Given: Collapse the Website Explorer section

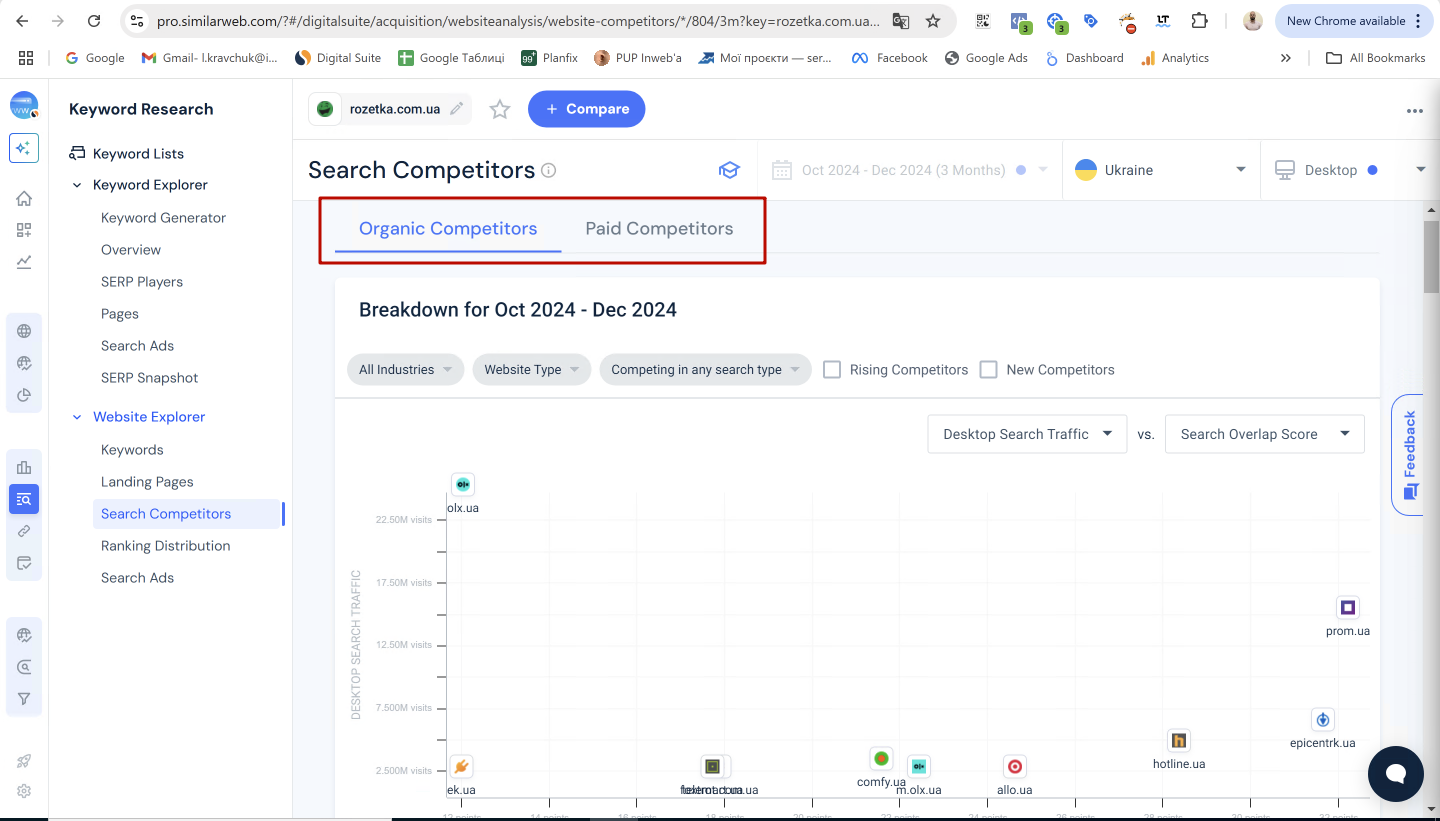Looking at the screenshot, I should click(77, 417).
